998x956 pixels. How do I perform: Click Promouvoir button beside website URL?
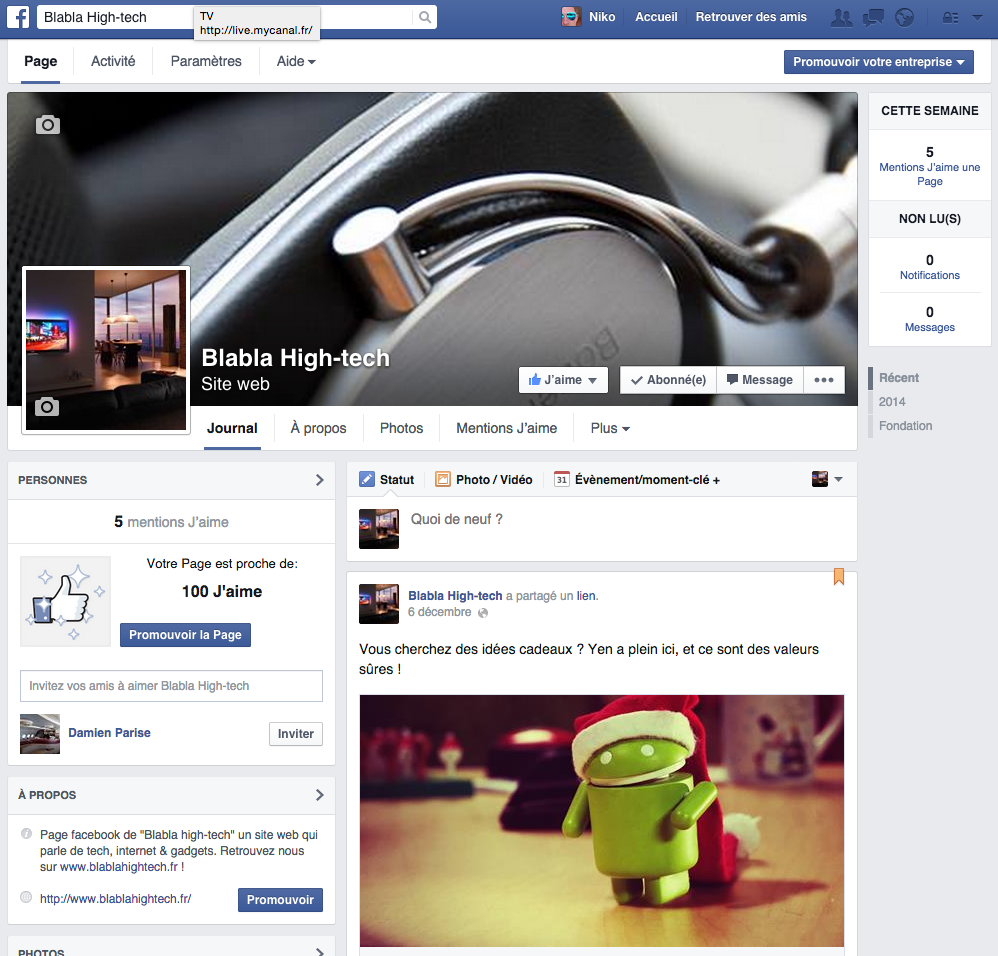tap(280, 900)
